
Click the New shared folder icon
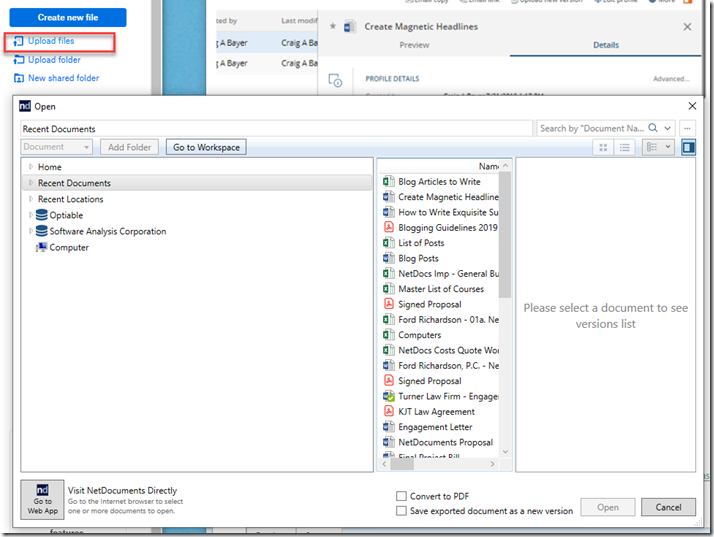pyautogui.click(x=18, y=78)
